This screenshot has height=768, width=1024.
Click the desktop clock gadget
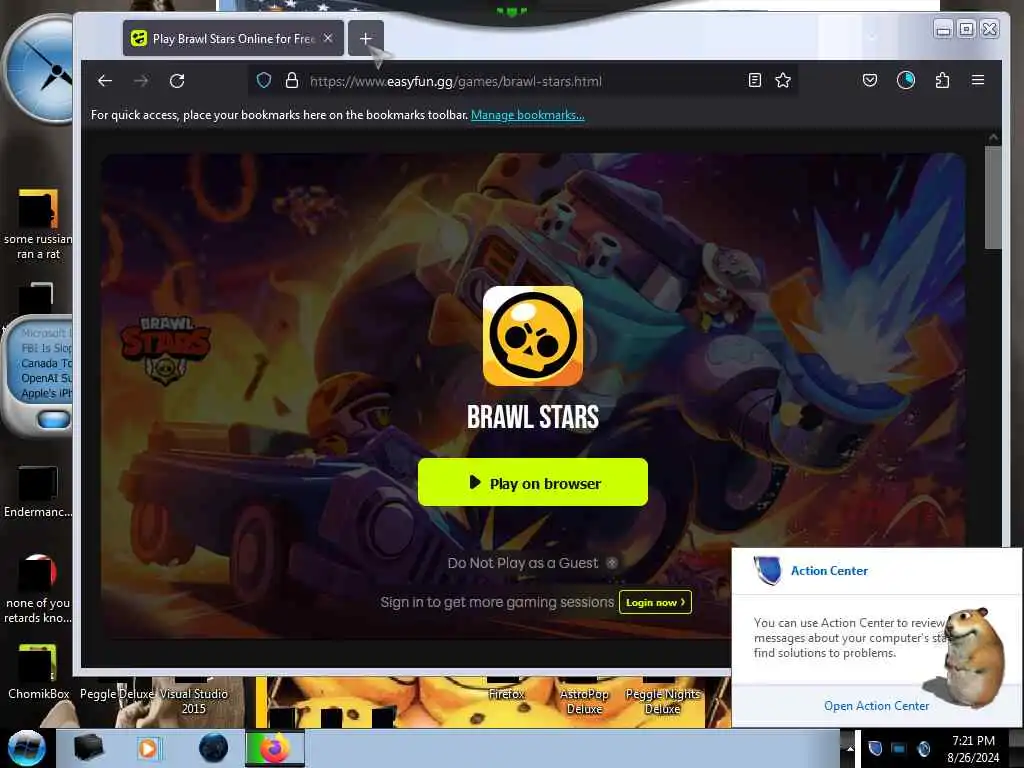click(40, 71)
